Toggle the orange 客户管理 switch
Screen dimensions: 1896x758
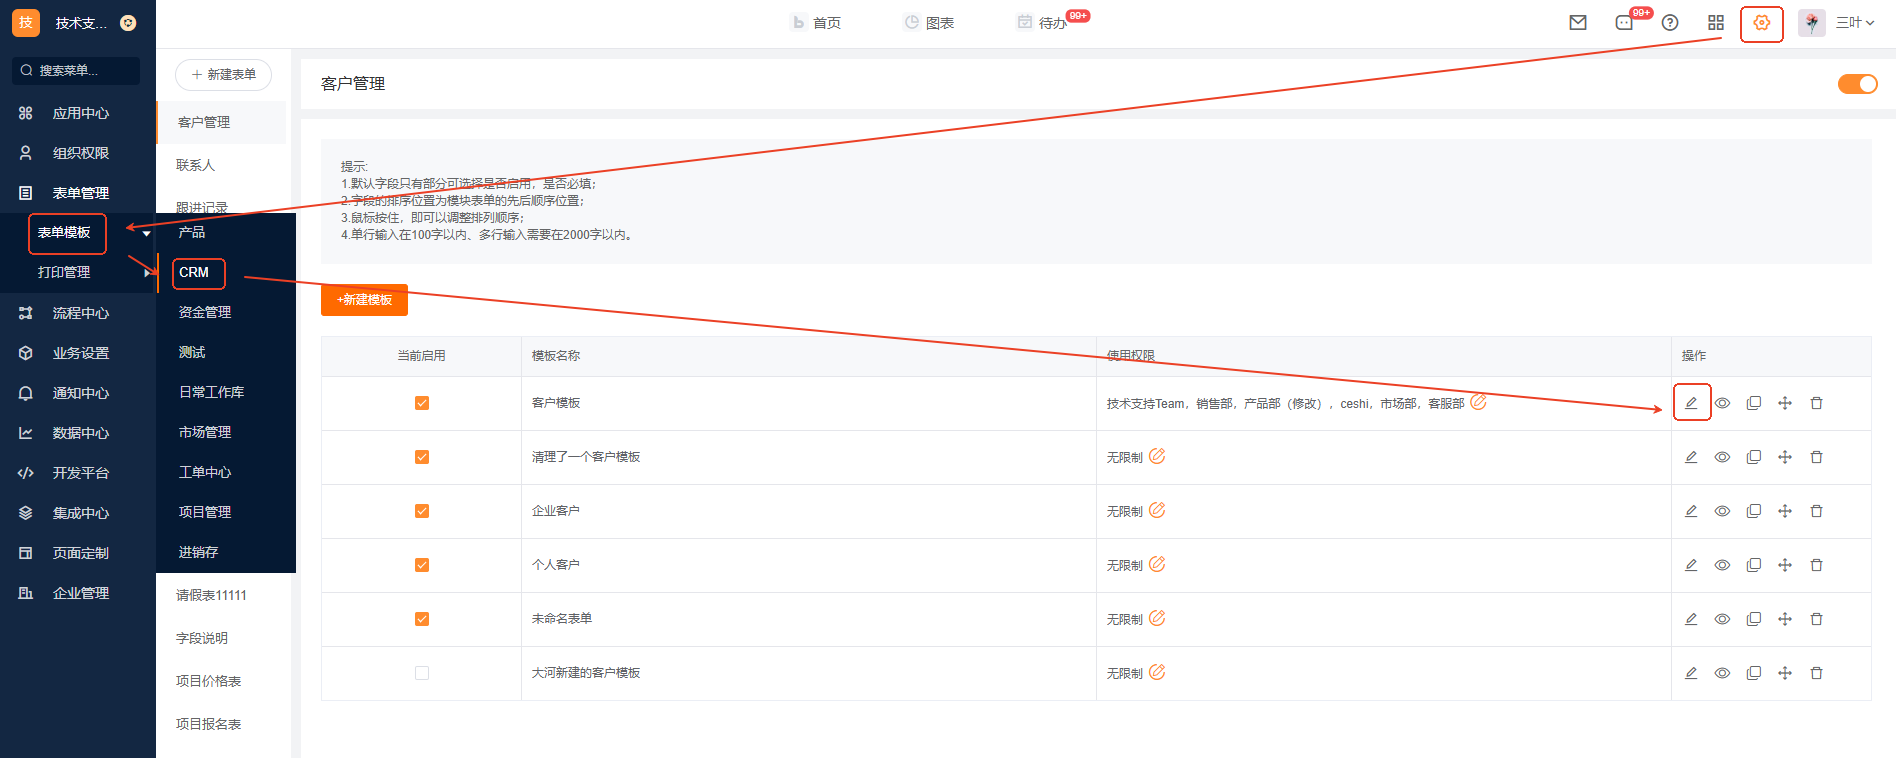click(1857, 84)
